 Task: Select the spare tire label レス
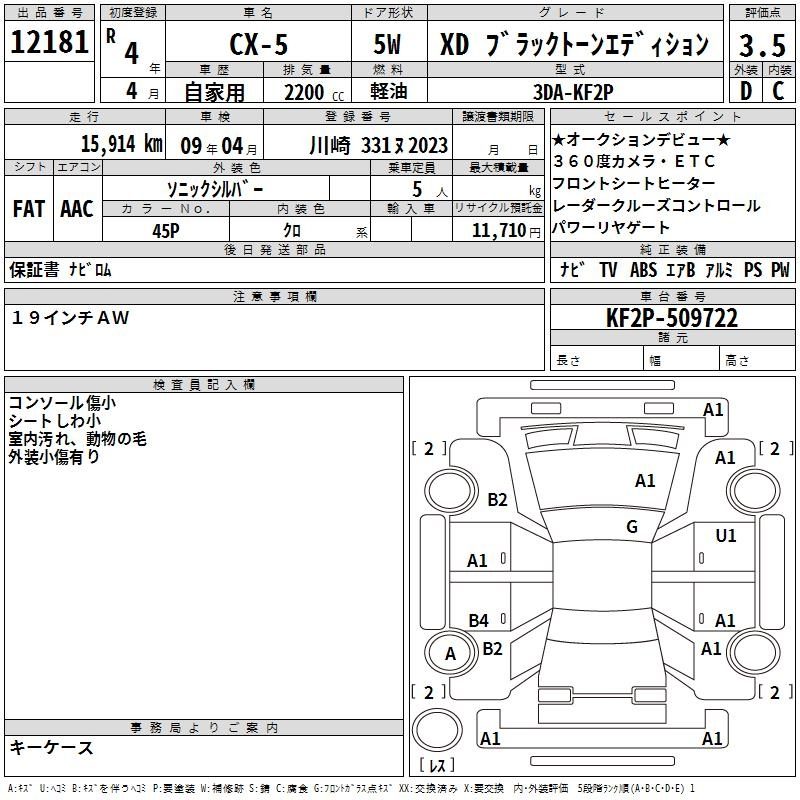coord(437,765)
